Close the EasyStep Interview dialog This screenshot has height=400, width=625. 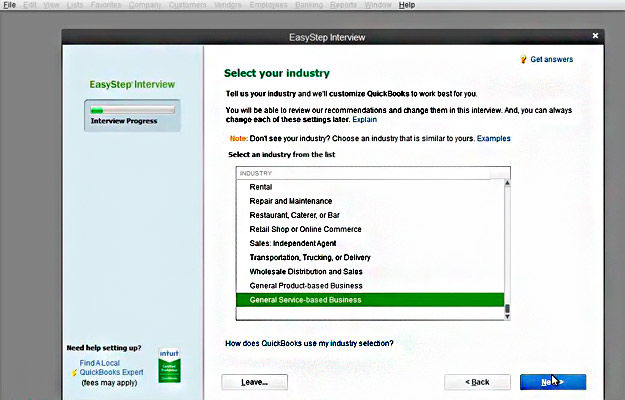coord(595,36)
